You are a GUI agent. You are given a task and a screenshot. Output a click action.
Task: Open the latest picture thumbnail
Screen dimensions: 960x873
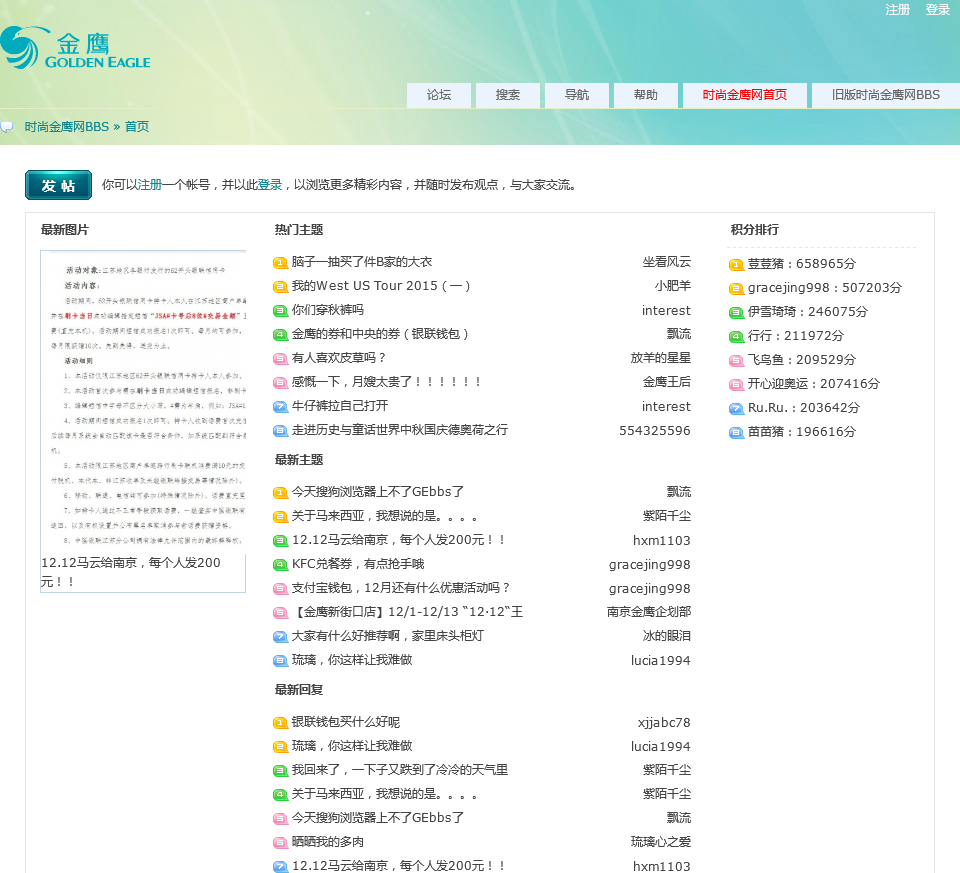click(143, 400)
